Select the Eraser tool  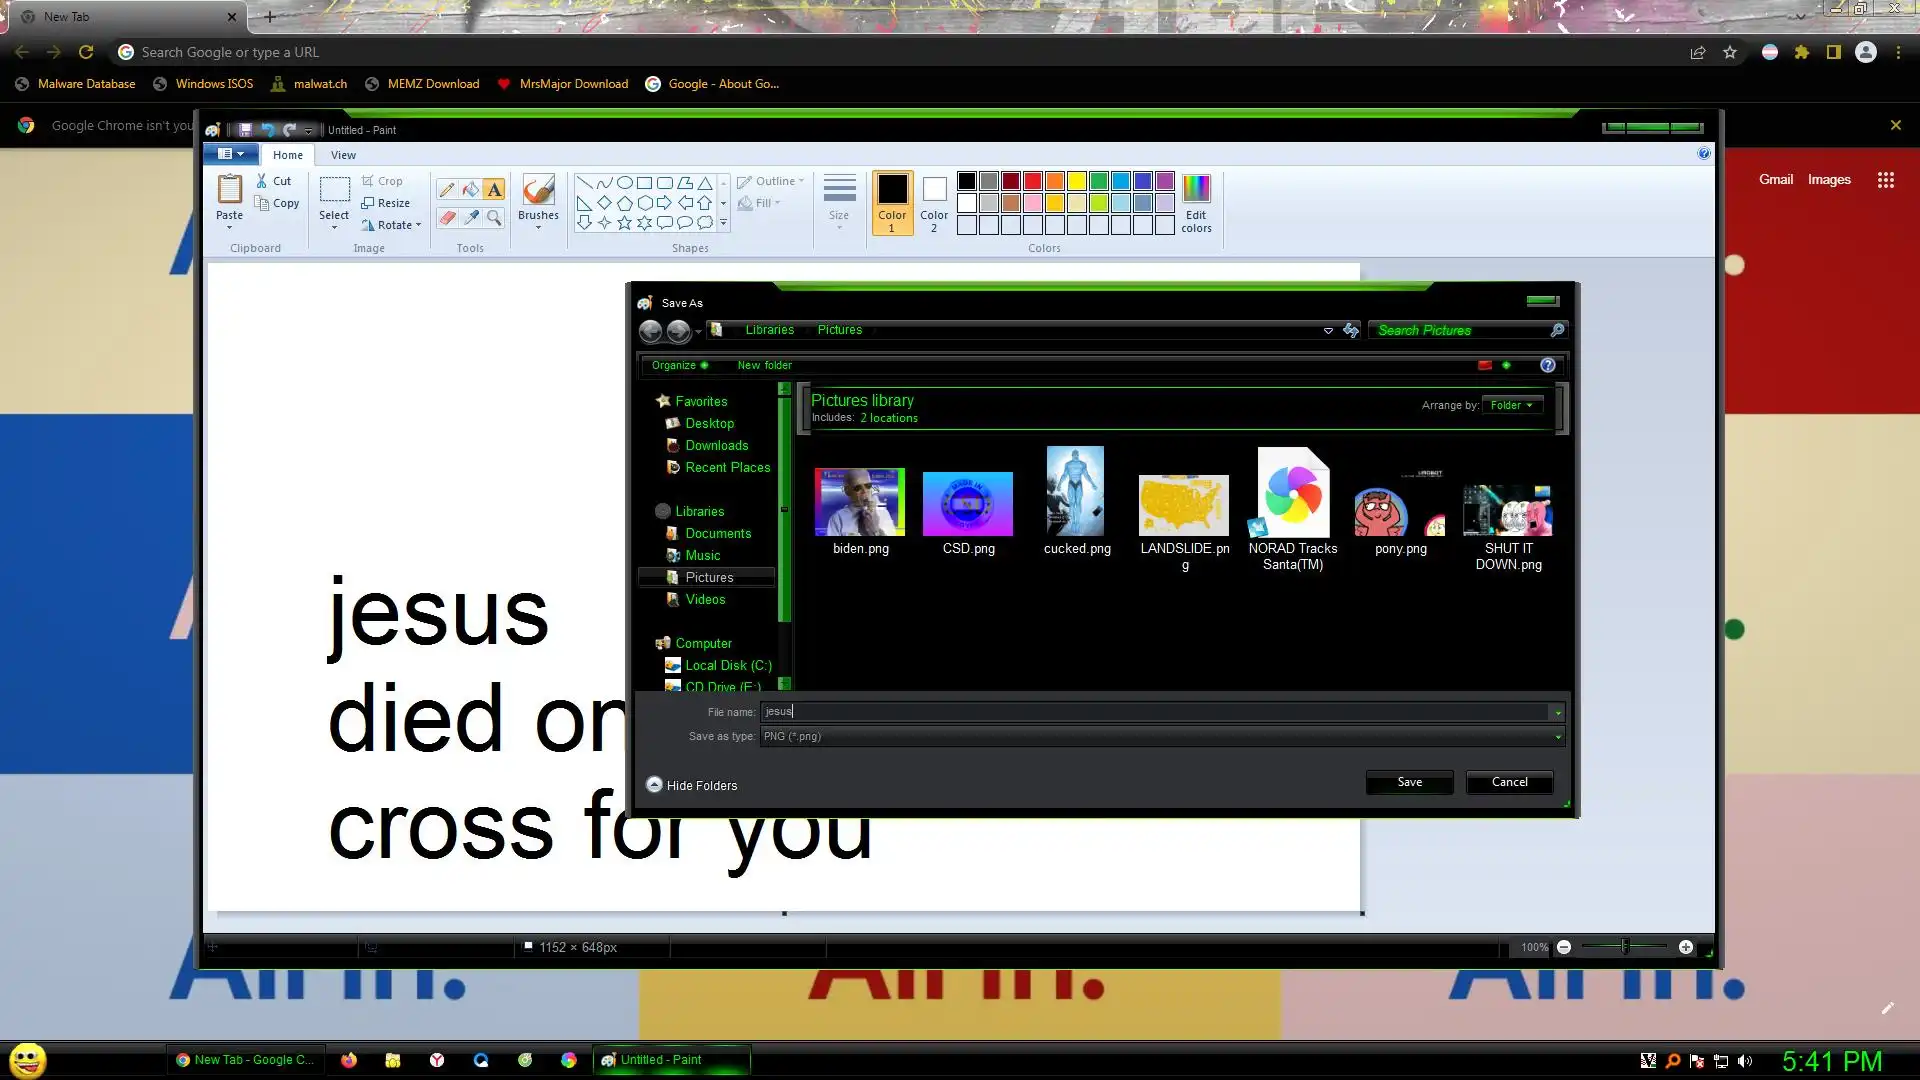pyautogui.click(x=447, y=217)
